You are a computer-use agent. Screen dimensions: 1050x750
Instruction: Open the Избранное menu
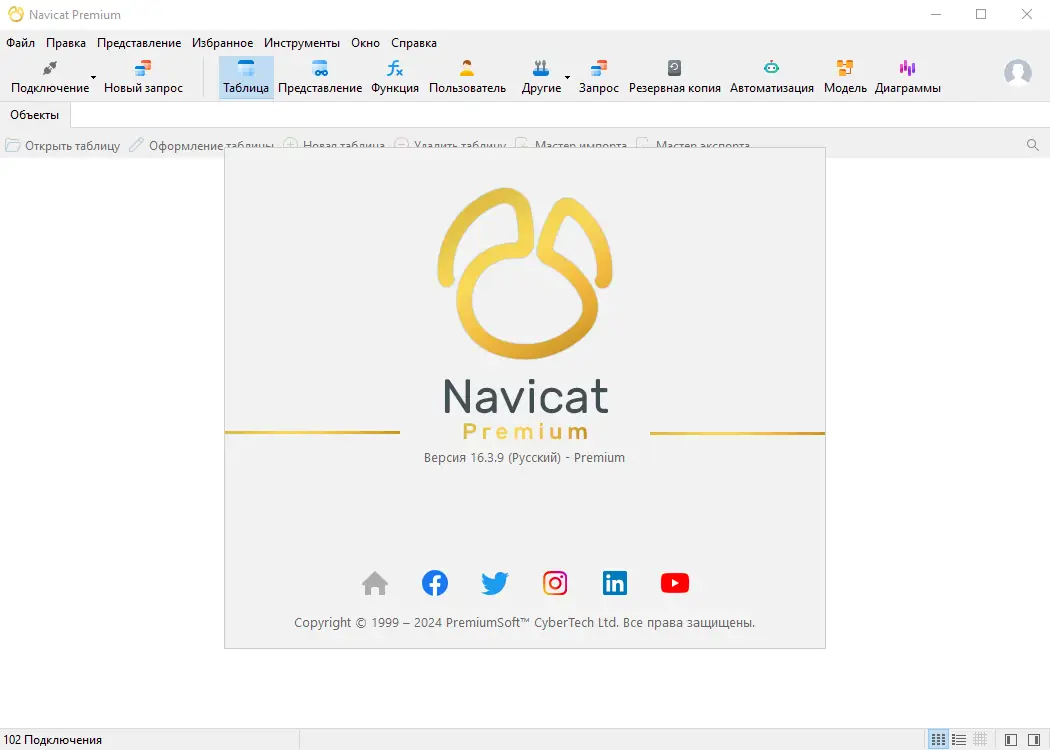point(222,43)
